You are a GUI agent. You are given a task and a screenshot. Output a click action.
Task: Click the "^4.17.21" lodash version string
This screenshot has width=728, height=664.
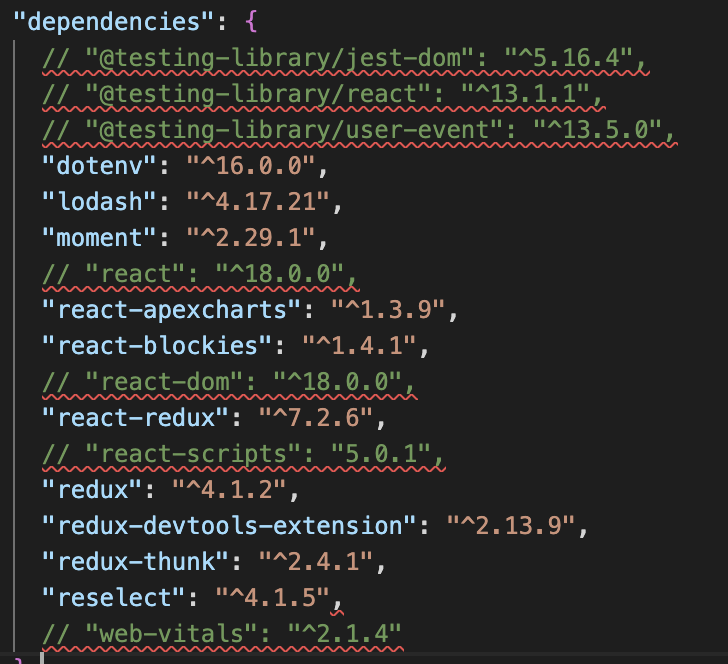(260, 203)
